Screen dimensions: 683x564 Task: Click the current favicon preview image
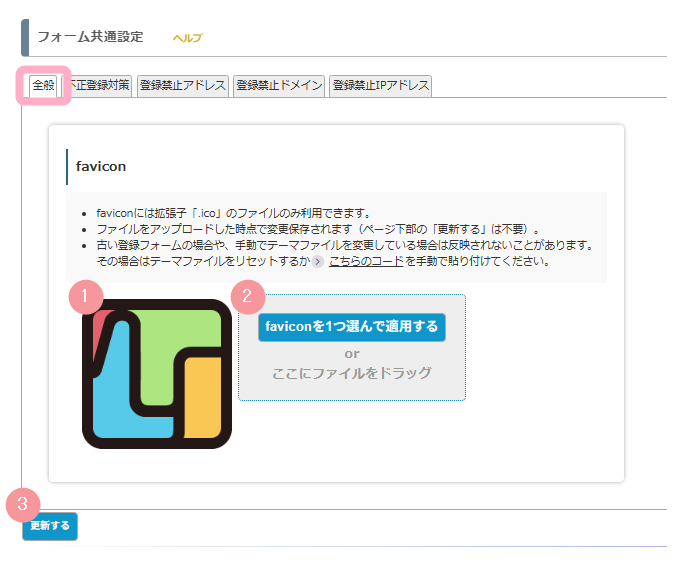[x=157, y=374]
